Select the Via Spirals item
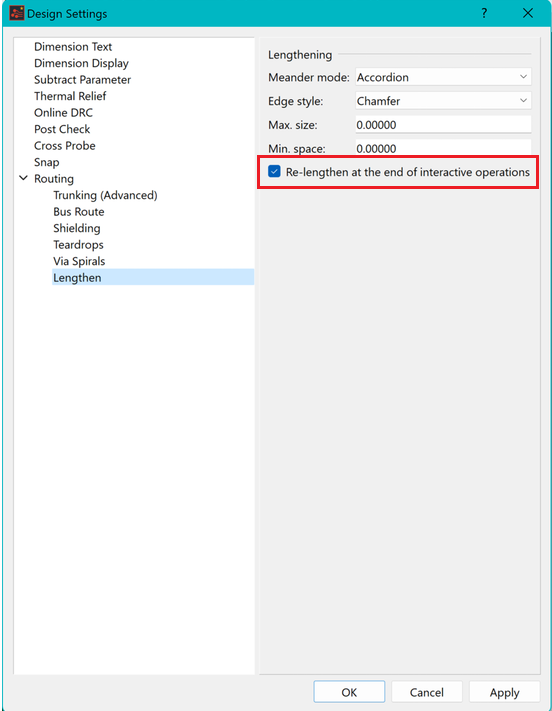552x711 pixels. [x=79, y=261]
